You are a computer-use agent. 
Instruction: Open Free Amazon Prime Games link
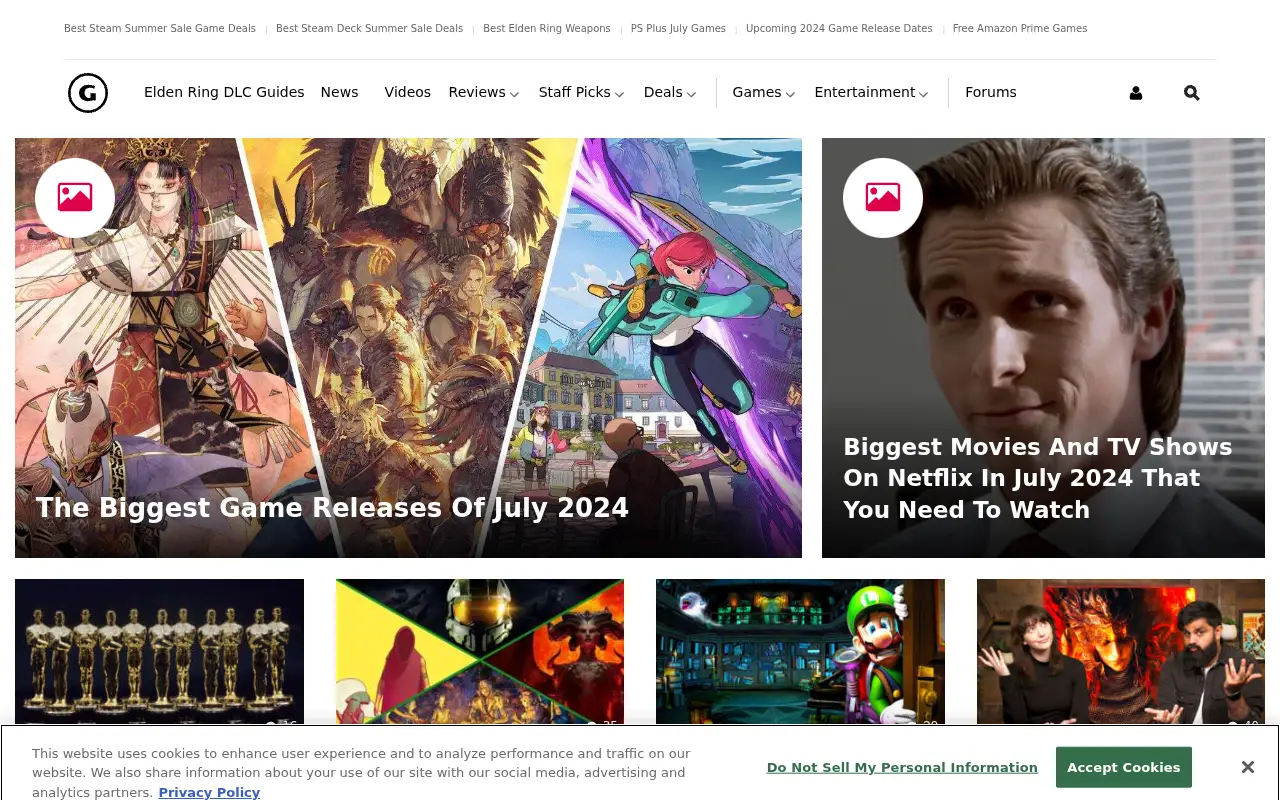coord(1020,29)
